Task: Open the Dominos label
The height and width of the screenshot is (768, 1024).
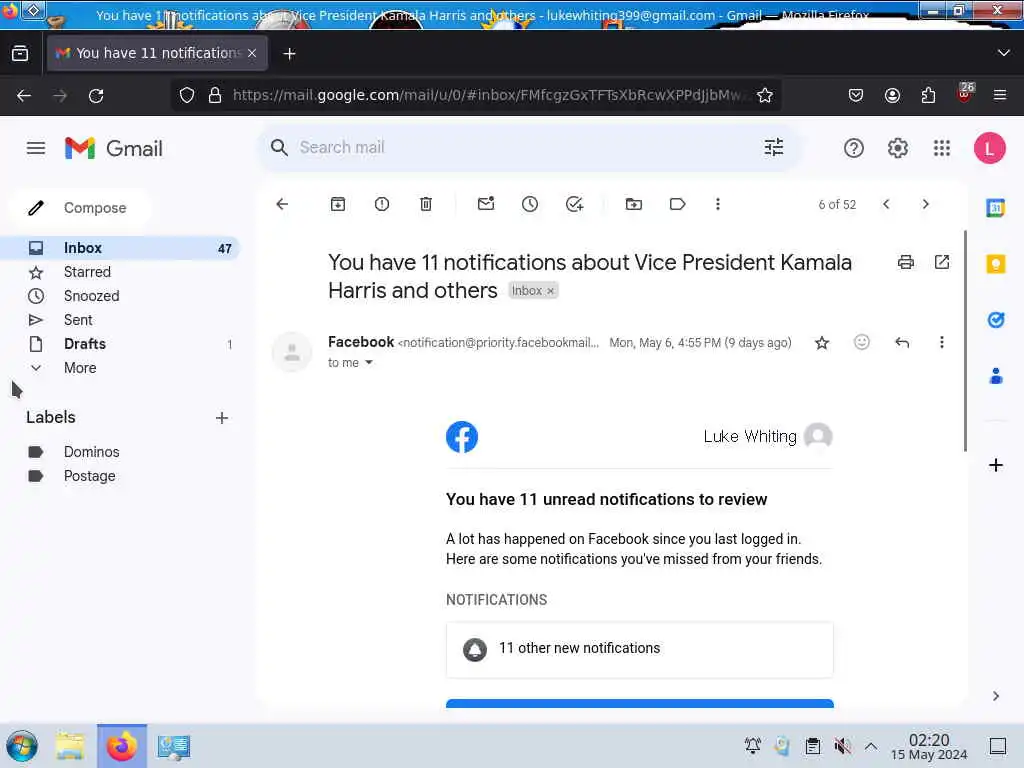Action: (91, 452)
